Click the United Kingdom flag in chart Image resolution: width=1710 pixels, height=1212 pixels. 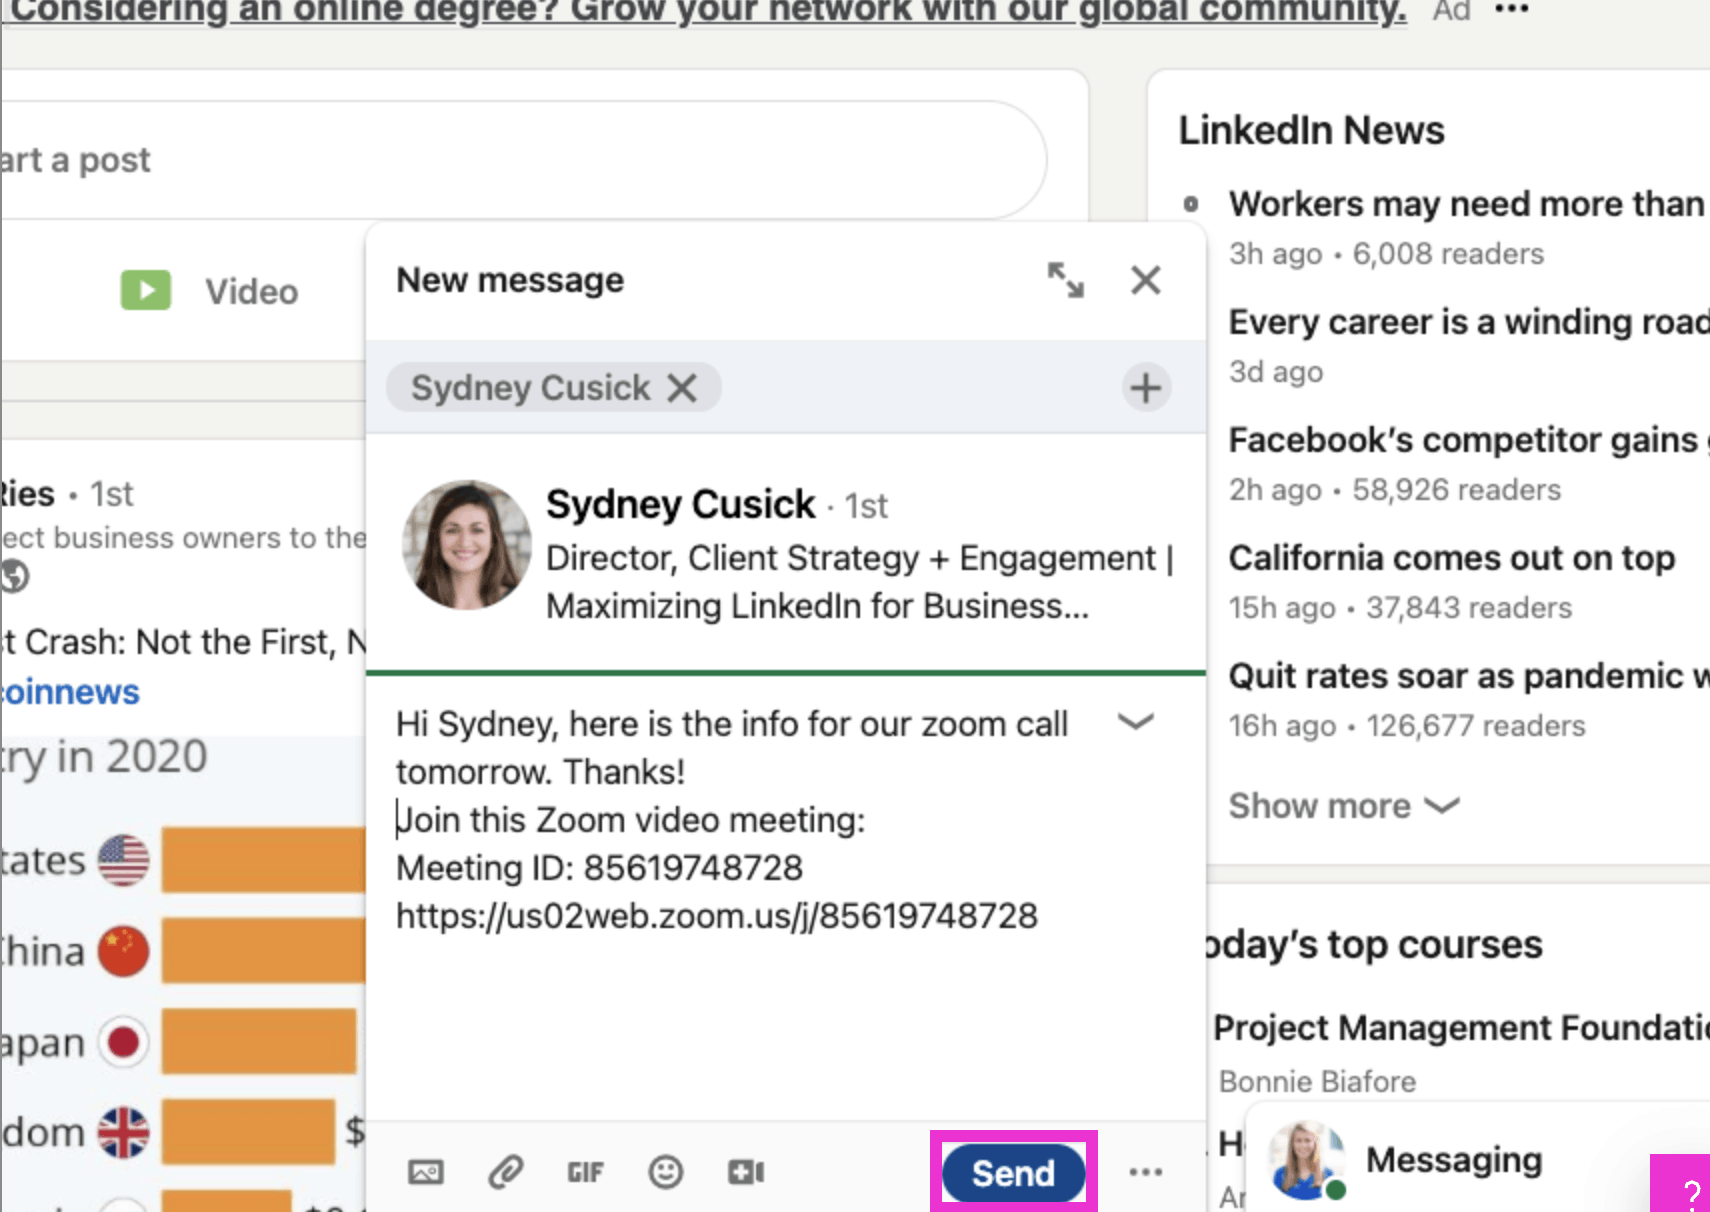tap(124, 1132)
